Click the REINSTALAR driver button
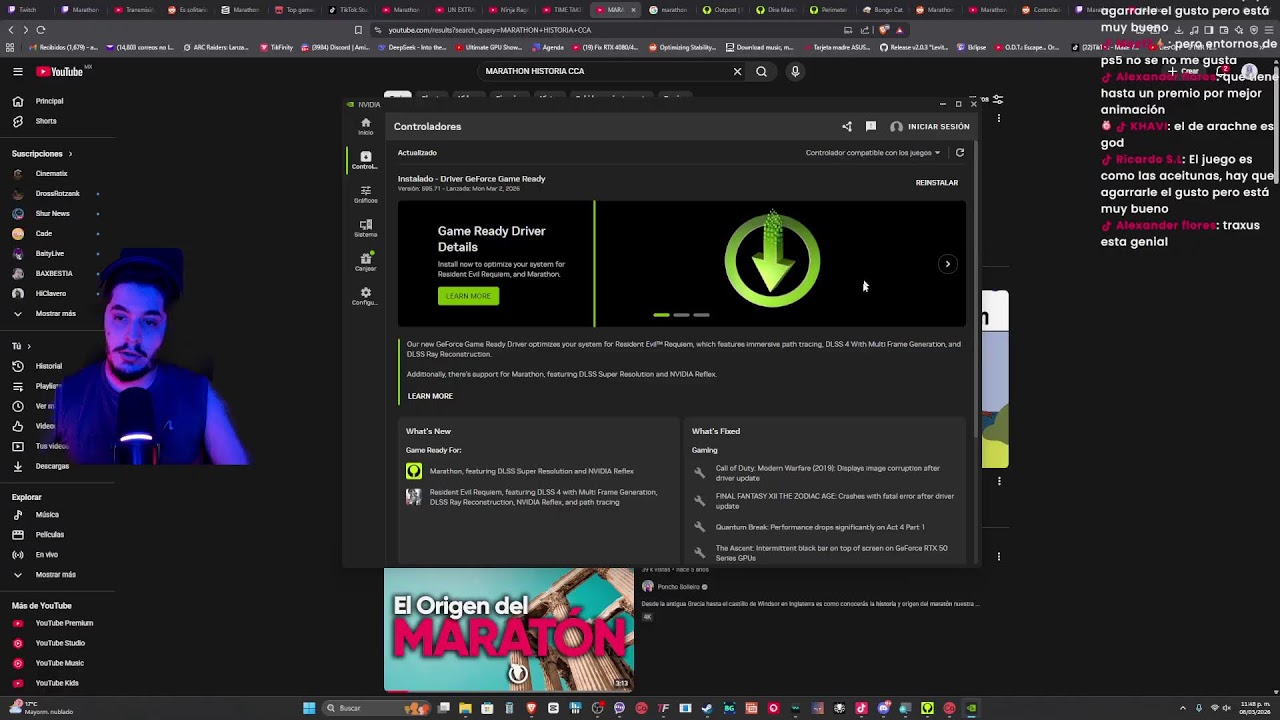Image resolution: width=1280 pixels, height=720 pixels. (x=937, y=183)
